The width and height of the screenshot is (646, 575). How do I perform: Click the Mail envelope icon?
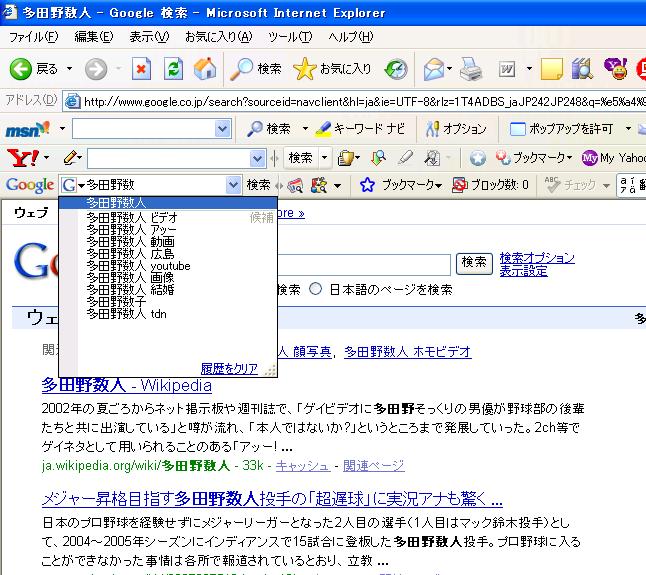tap(434, 69)
